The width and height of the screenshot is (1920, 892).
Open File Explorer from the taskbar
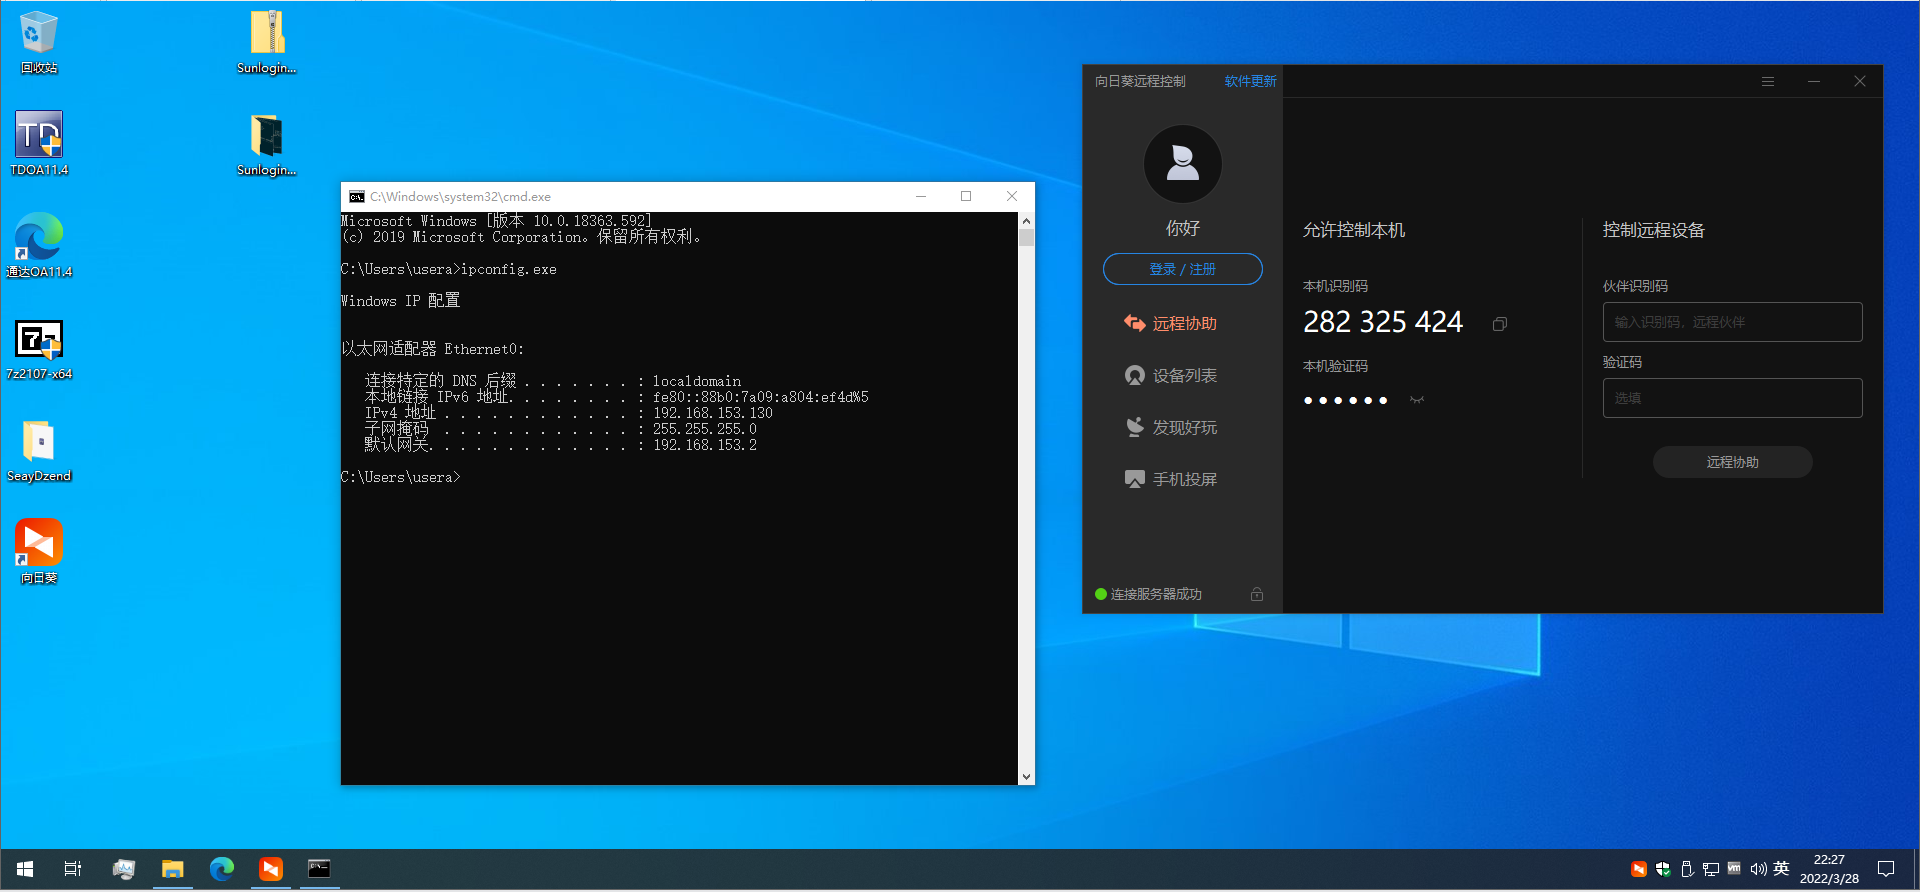[173, 869]
